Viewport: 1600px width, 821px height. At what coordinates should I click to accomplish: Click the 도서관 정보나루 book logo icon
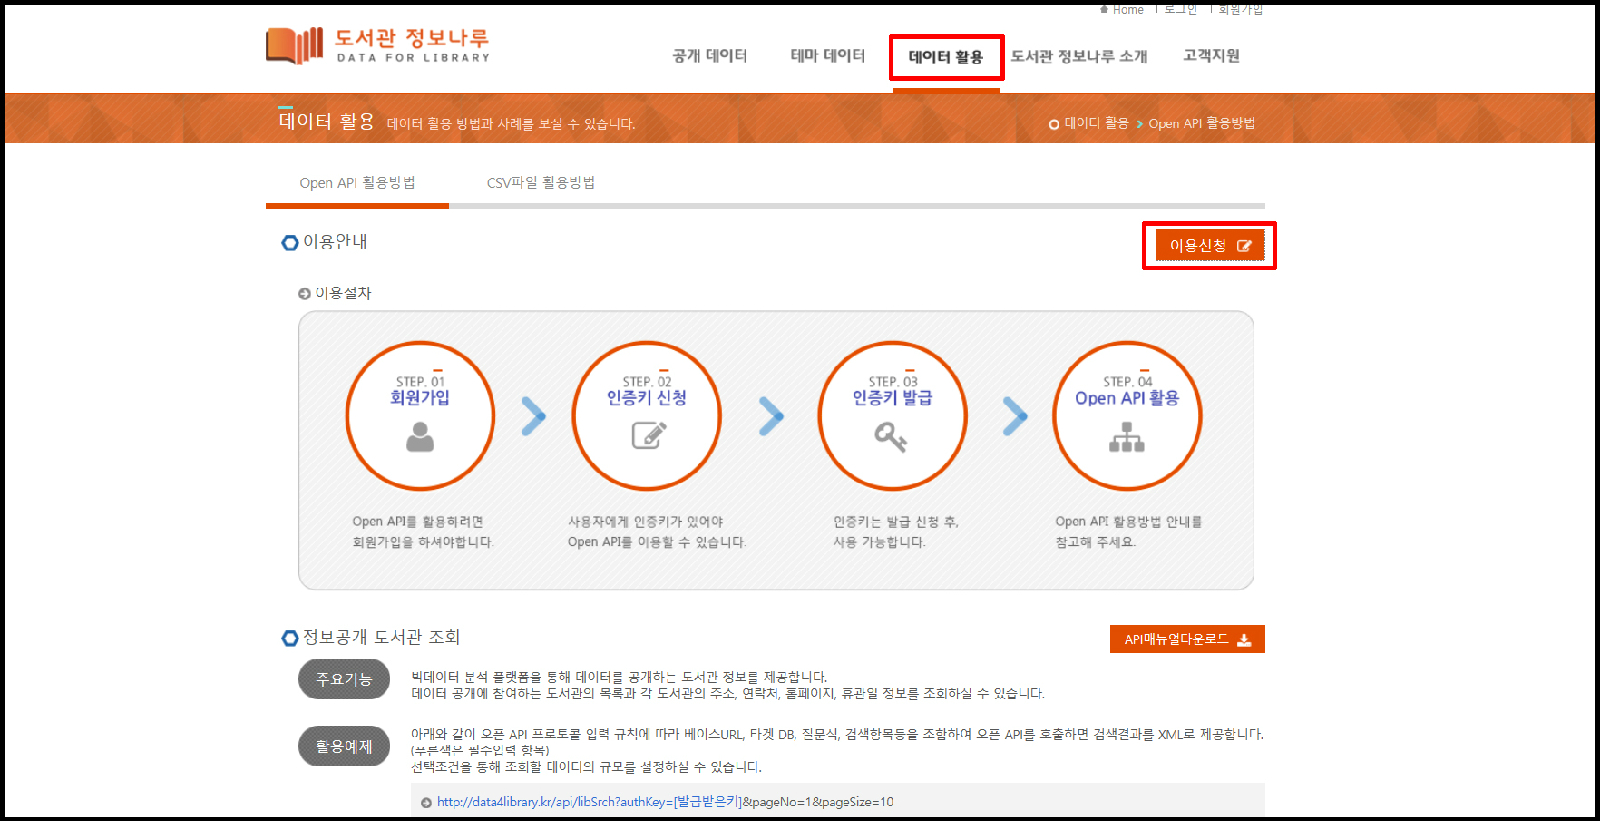(x=294, y=45)
